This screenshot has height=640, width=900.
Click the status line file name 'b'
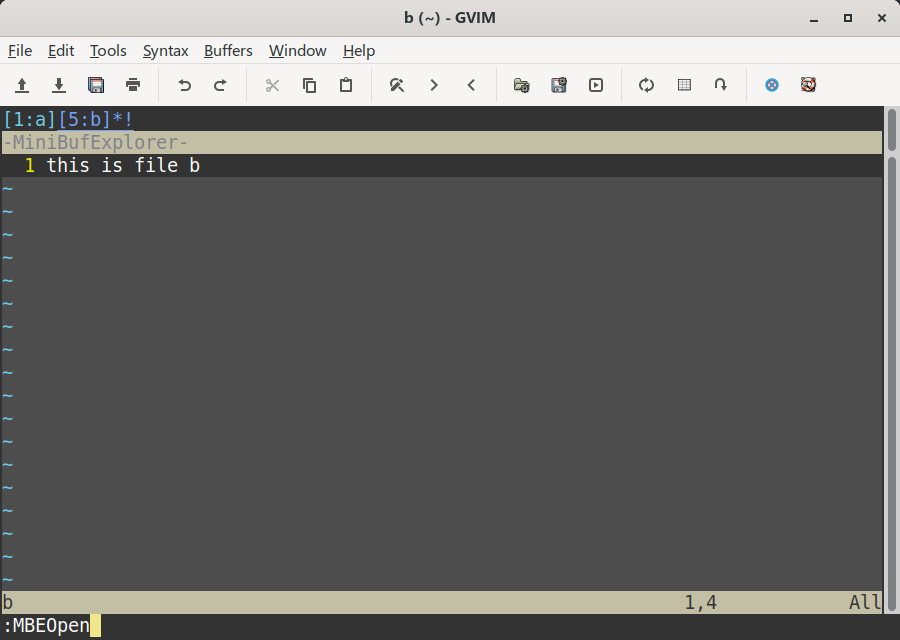pyautogui.click(x=8, y=602)
